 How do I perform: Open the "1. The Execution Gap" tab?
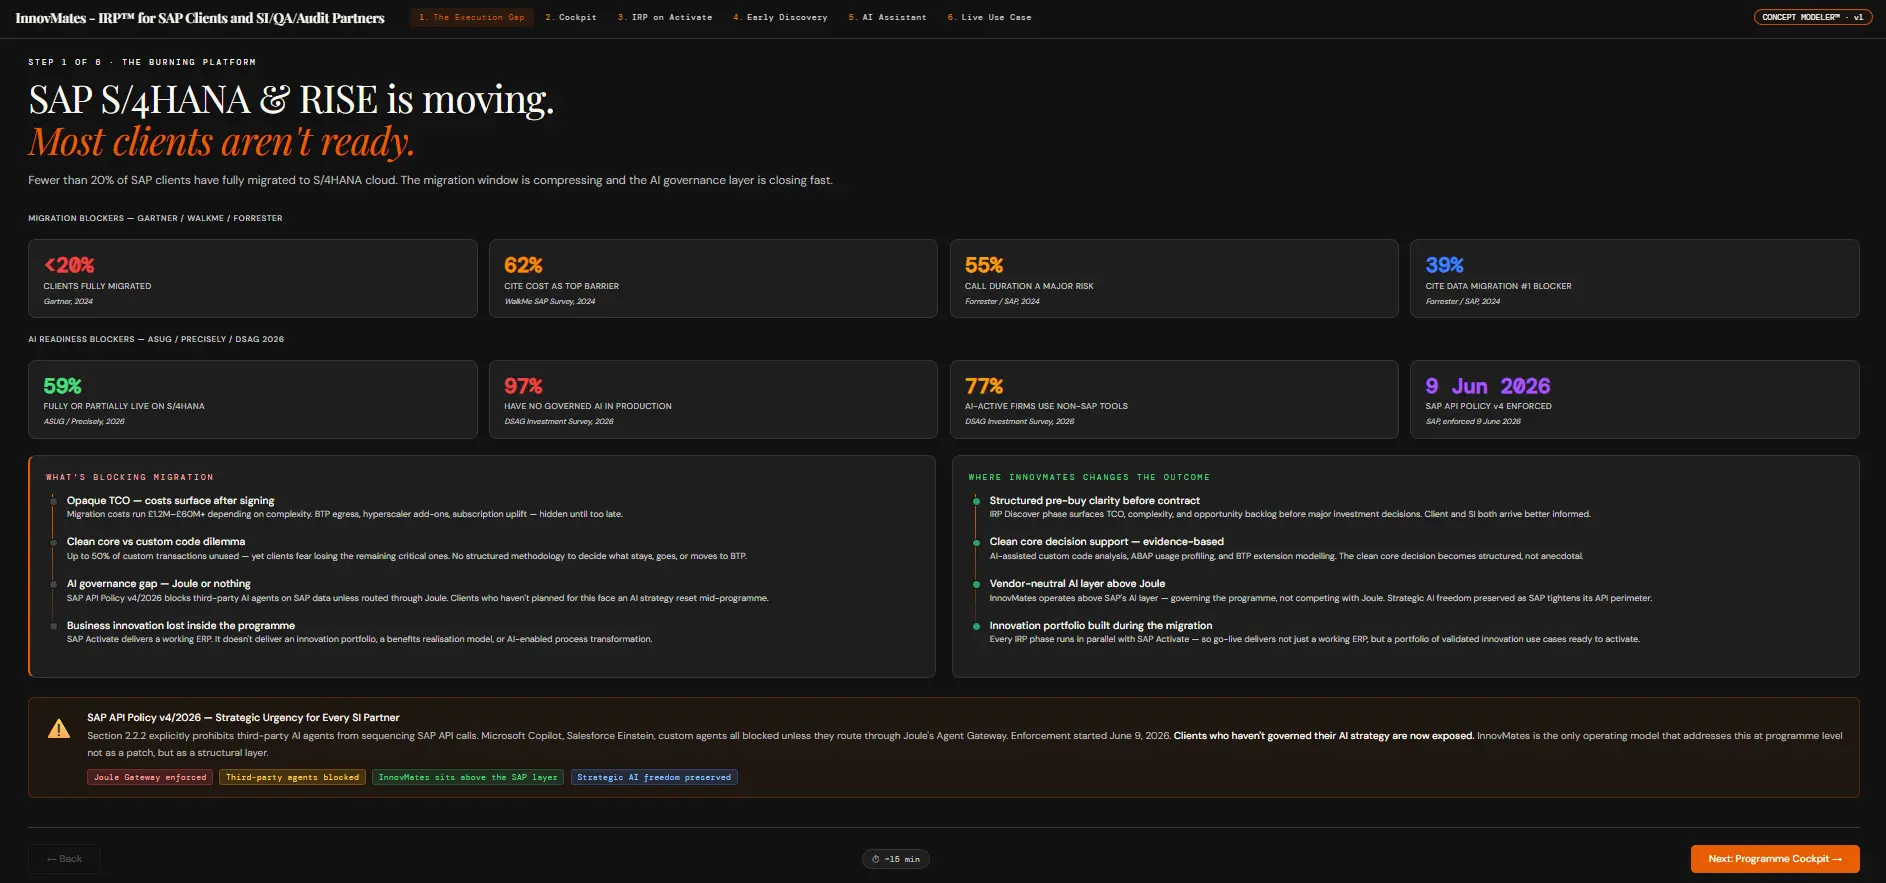[x=471, y=17]
